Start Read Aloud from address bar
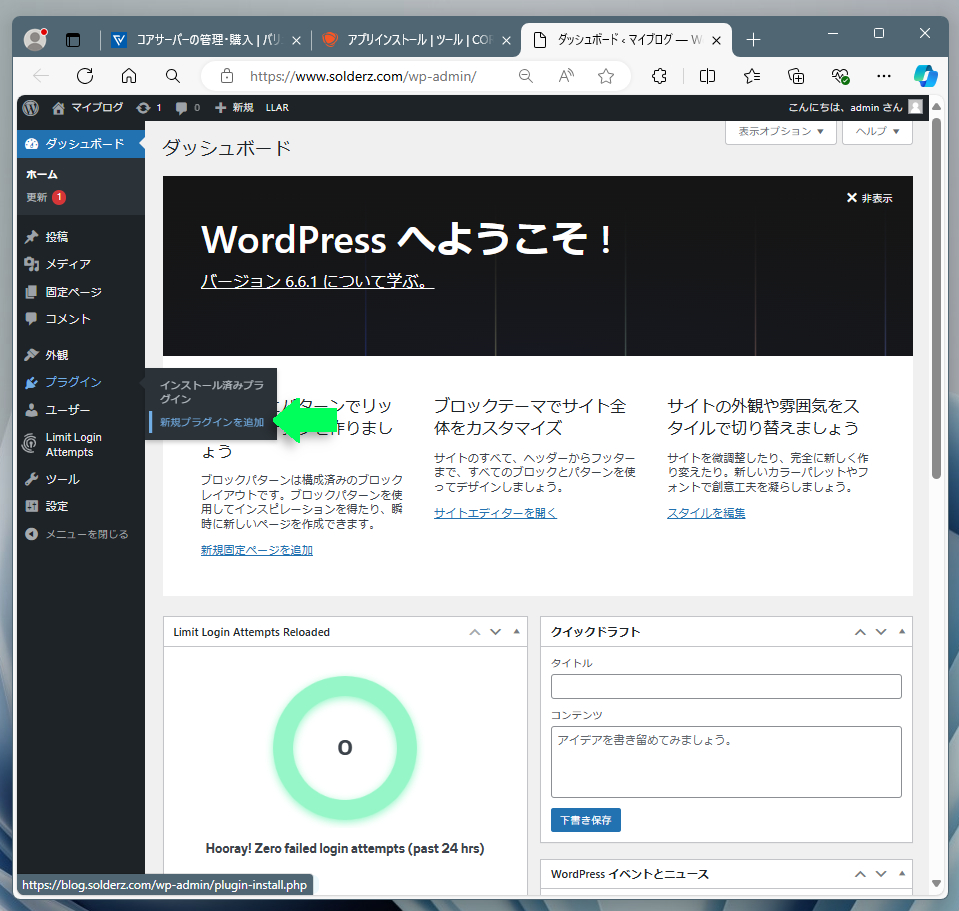959x911 pixels. pos(566,76)
